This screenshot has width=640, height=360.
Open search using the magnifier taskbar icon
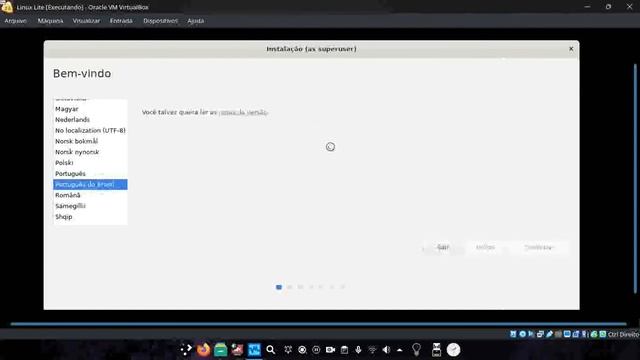[271, 350]
